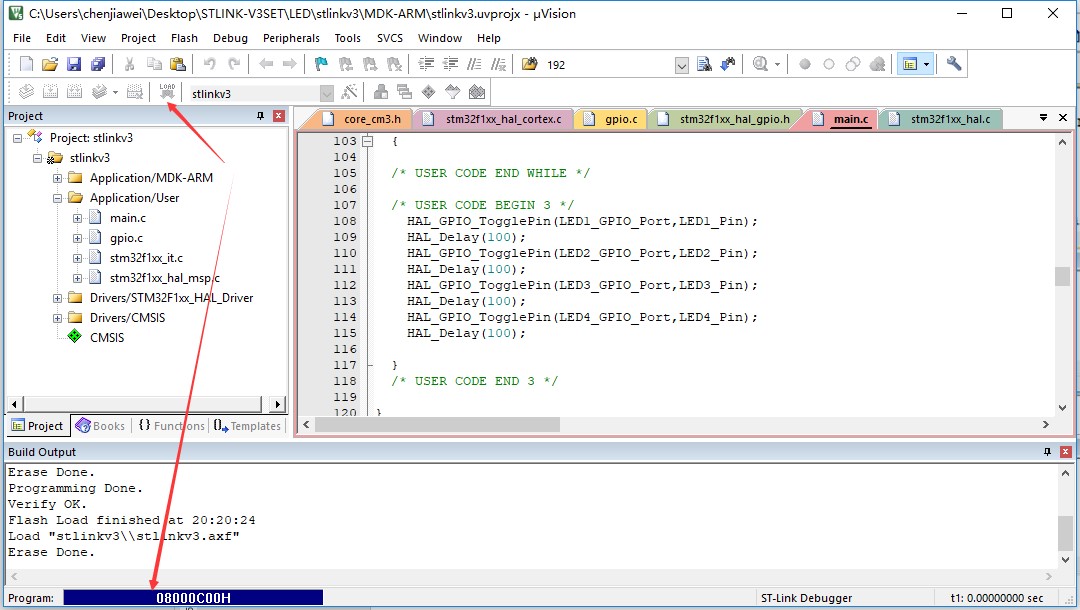
Task: Insert breakpoint red circle icon
Action: point(804,64)
